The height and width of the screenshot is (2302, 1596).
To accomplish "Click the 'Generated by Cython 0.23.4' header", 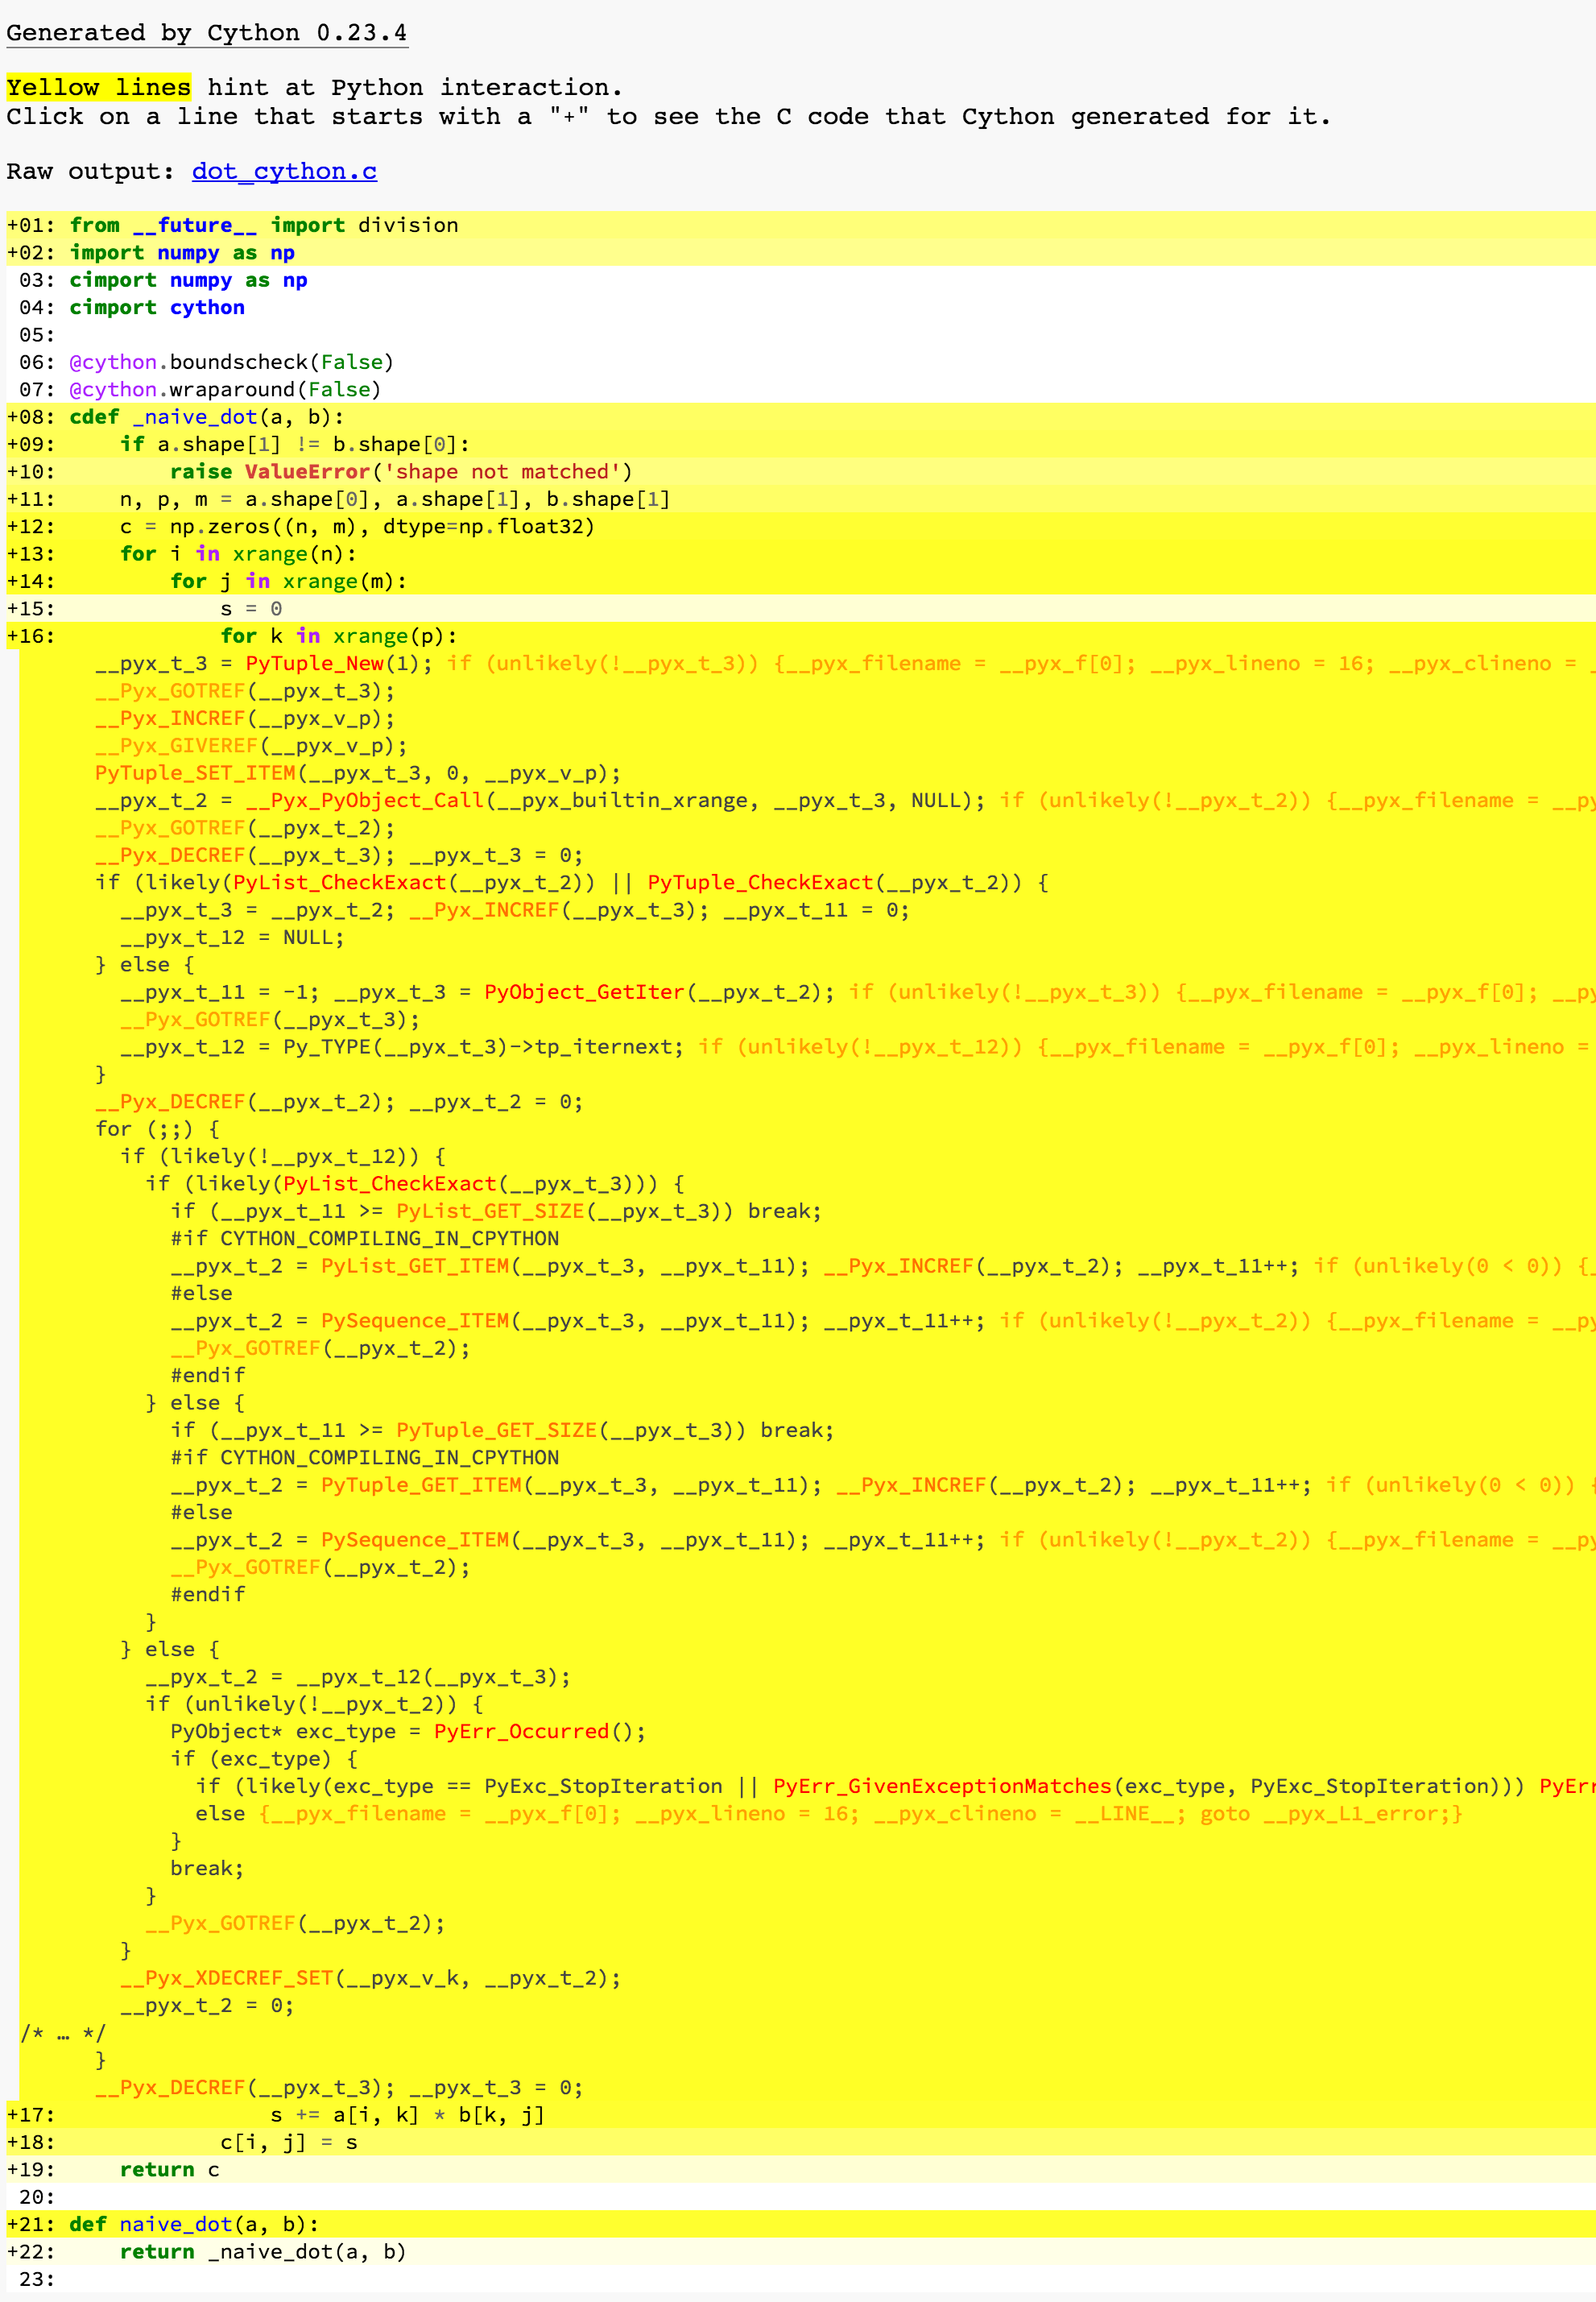I will [206, 33].
